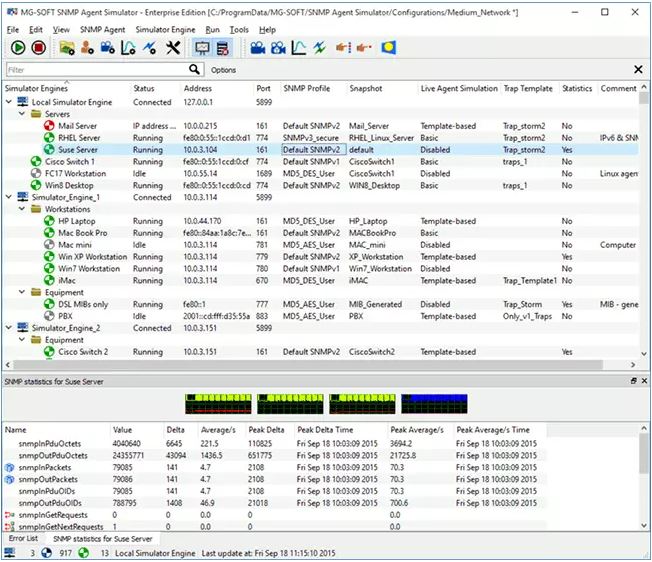Click line graph toolbar icon
The height and width of the screenshot is (562, 652).
(299, 48)
